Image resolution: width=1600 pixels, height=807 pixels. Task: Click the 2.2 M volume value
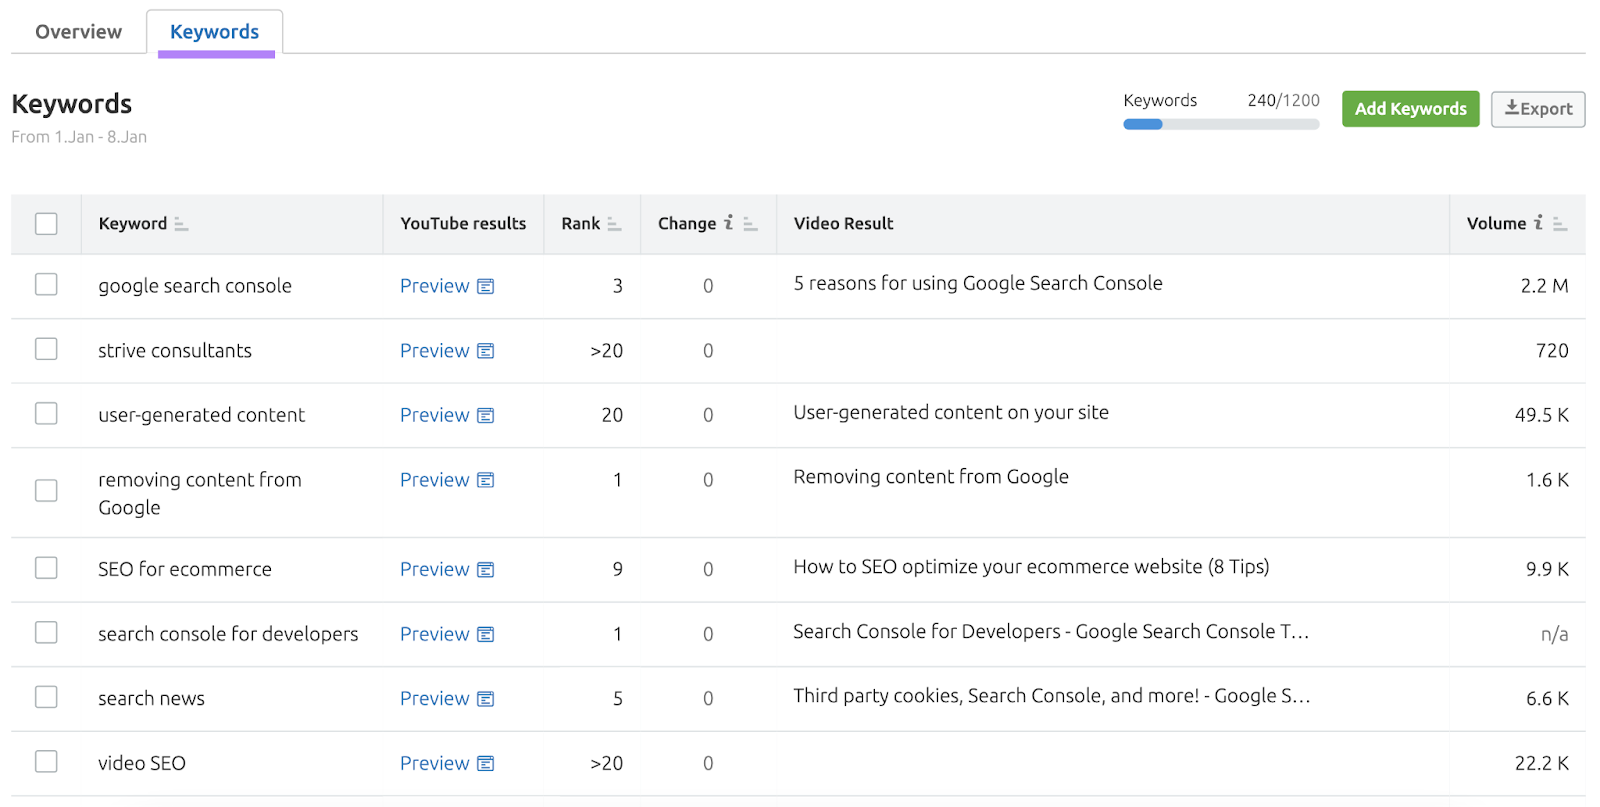click(1544, 286)
